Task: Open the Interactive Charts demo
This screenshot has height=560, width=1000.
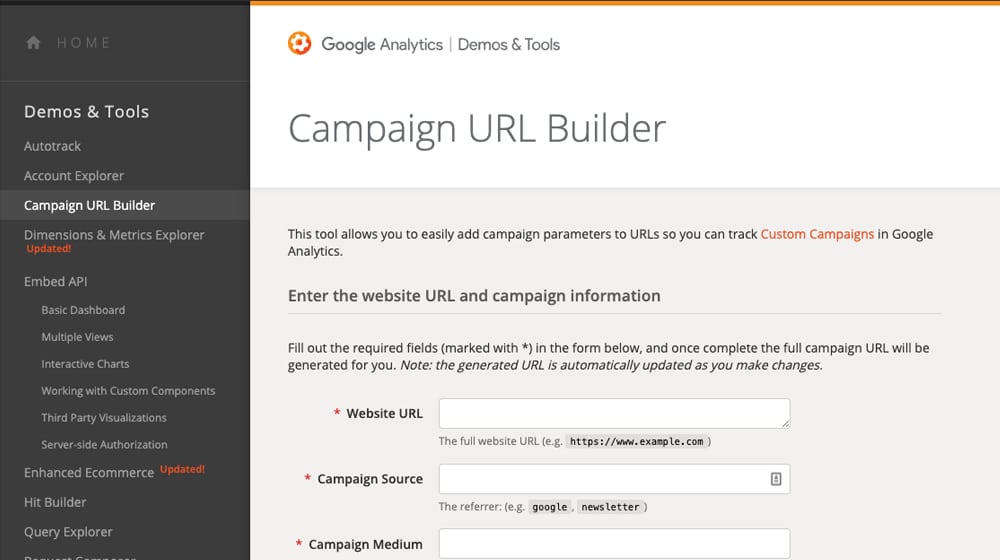Action: [x=85, y=364]
